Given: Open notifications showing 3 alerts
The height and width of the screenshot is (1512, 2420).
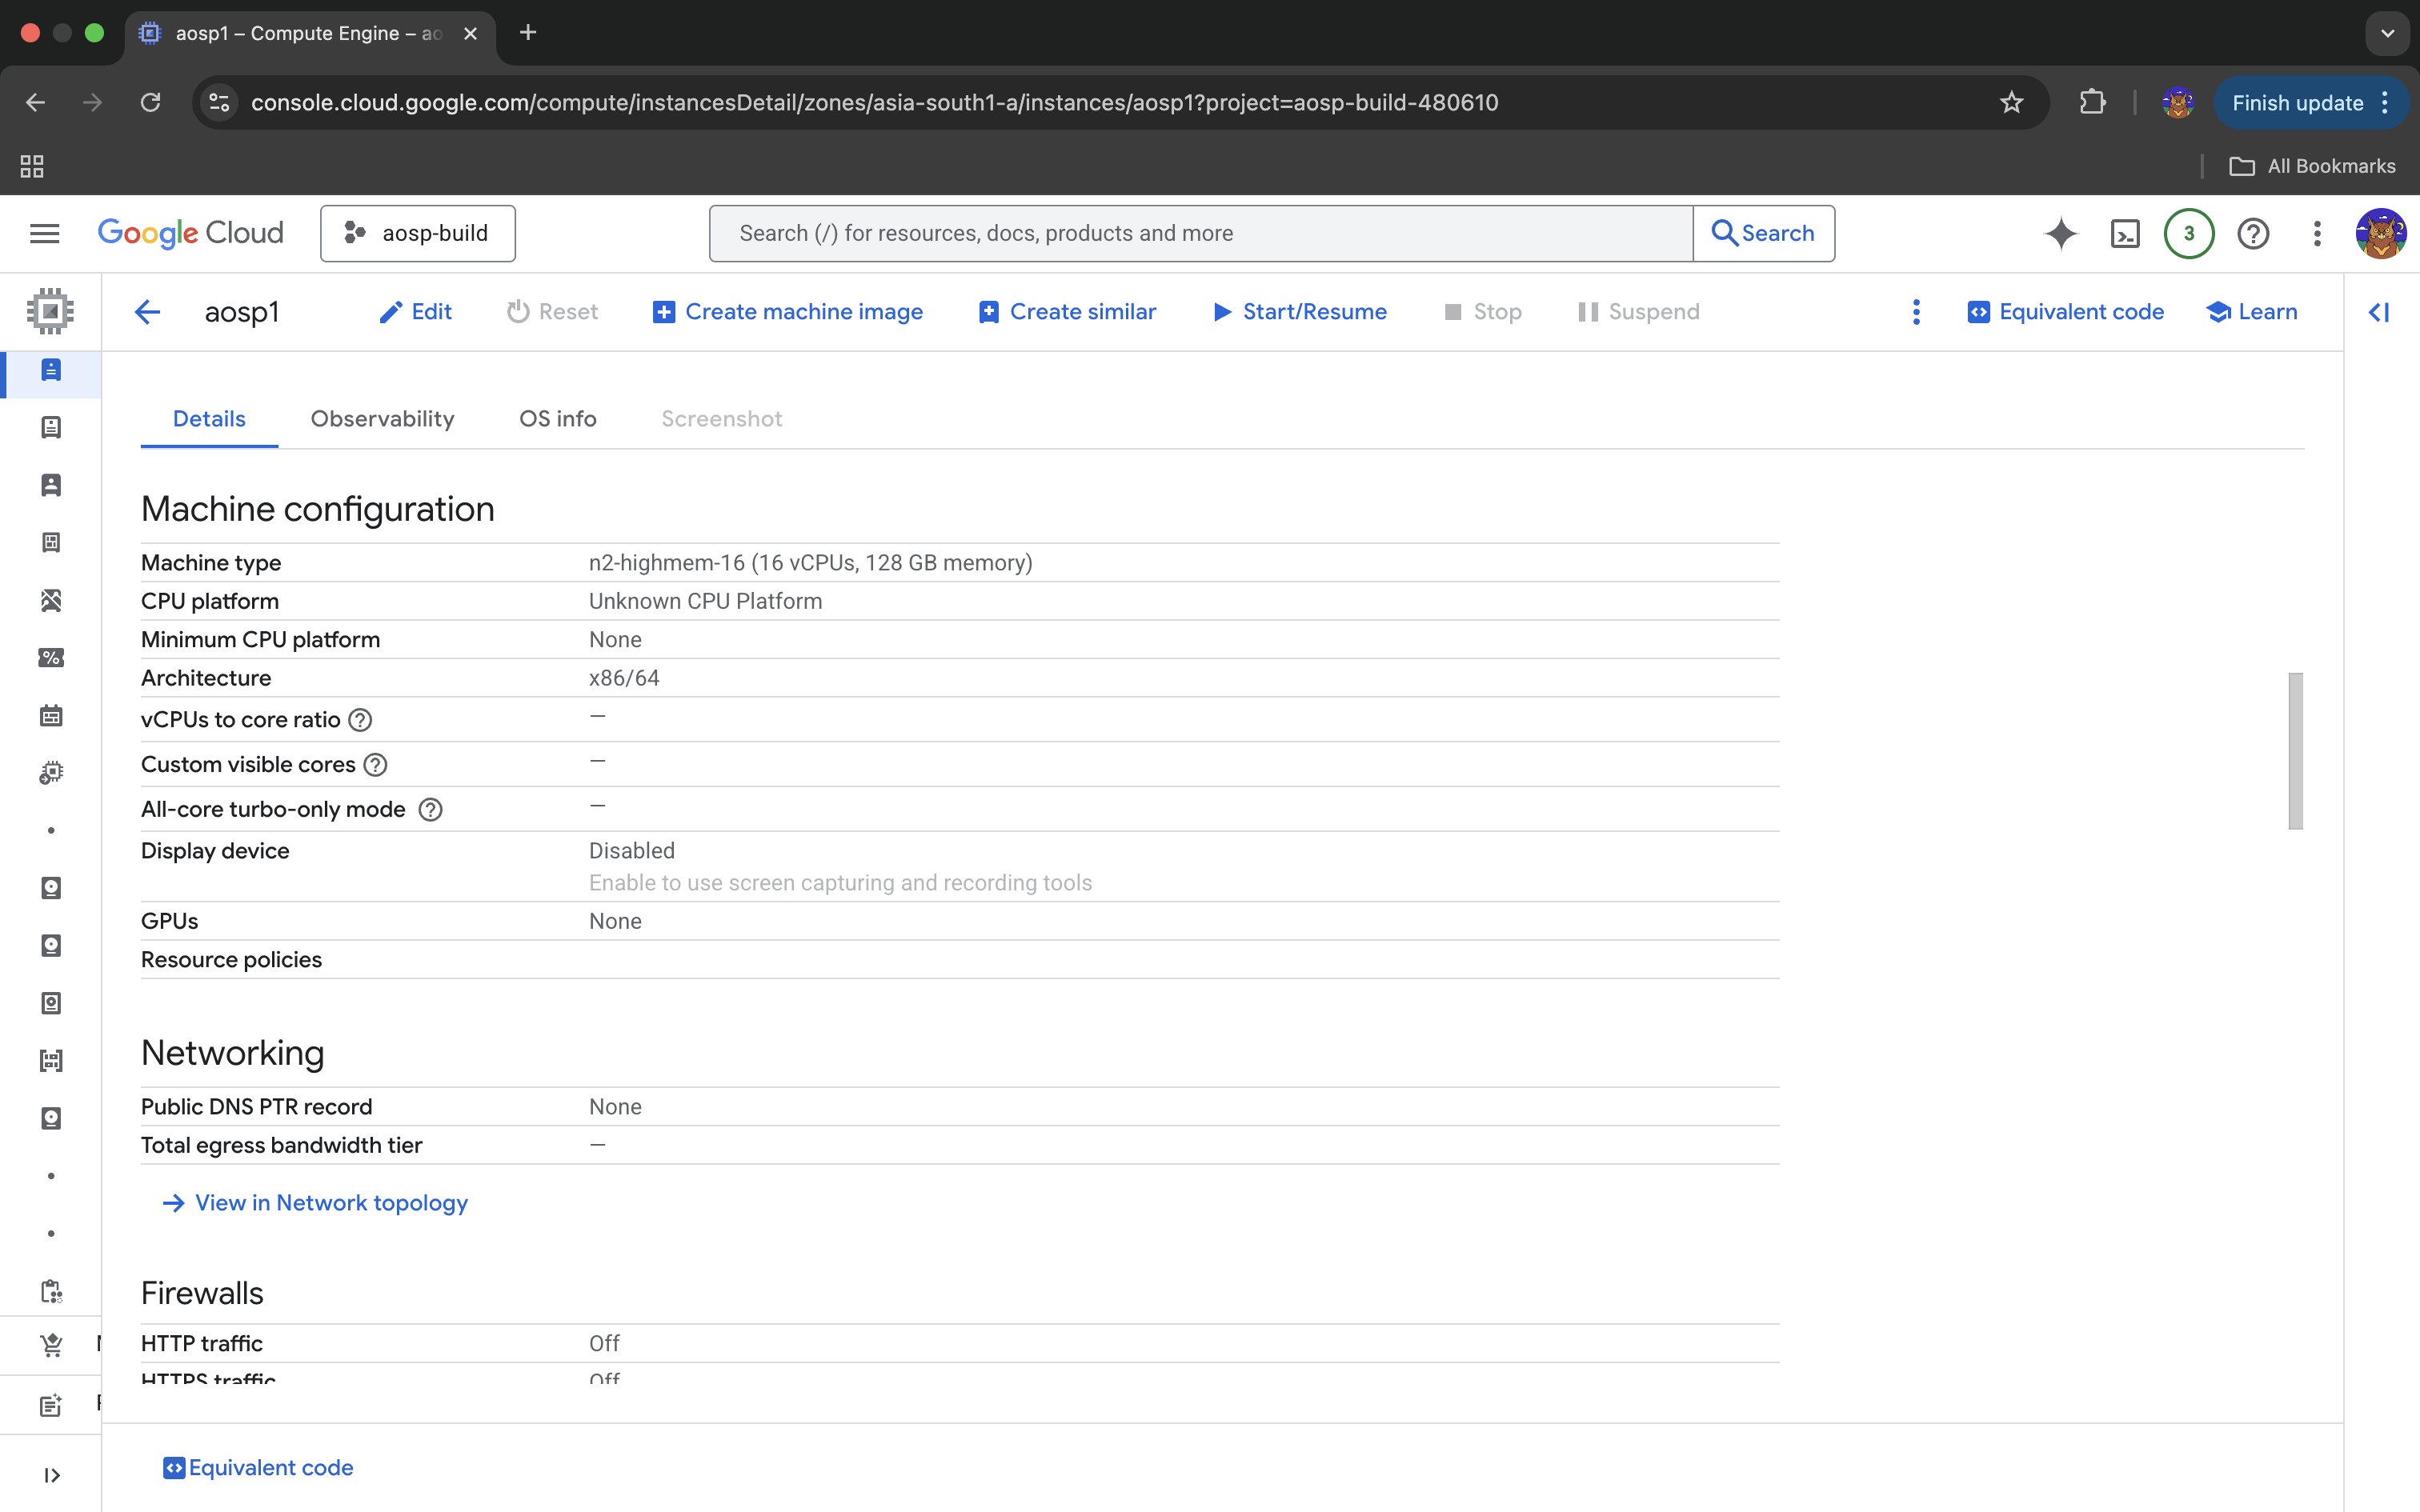Looking at the screenshot, I should tap(2188, 233).
